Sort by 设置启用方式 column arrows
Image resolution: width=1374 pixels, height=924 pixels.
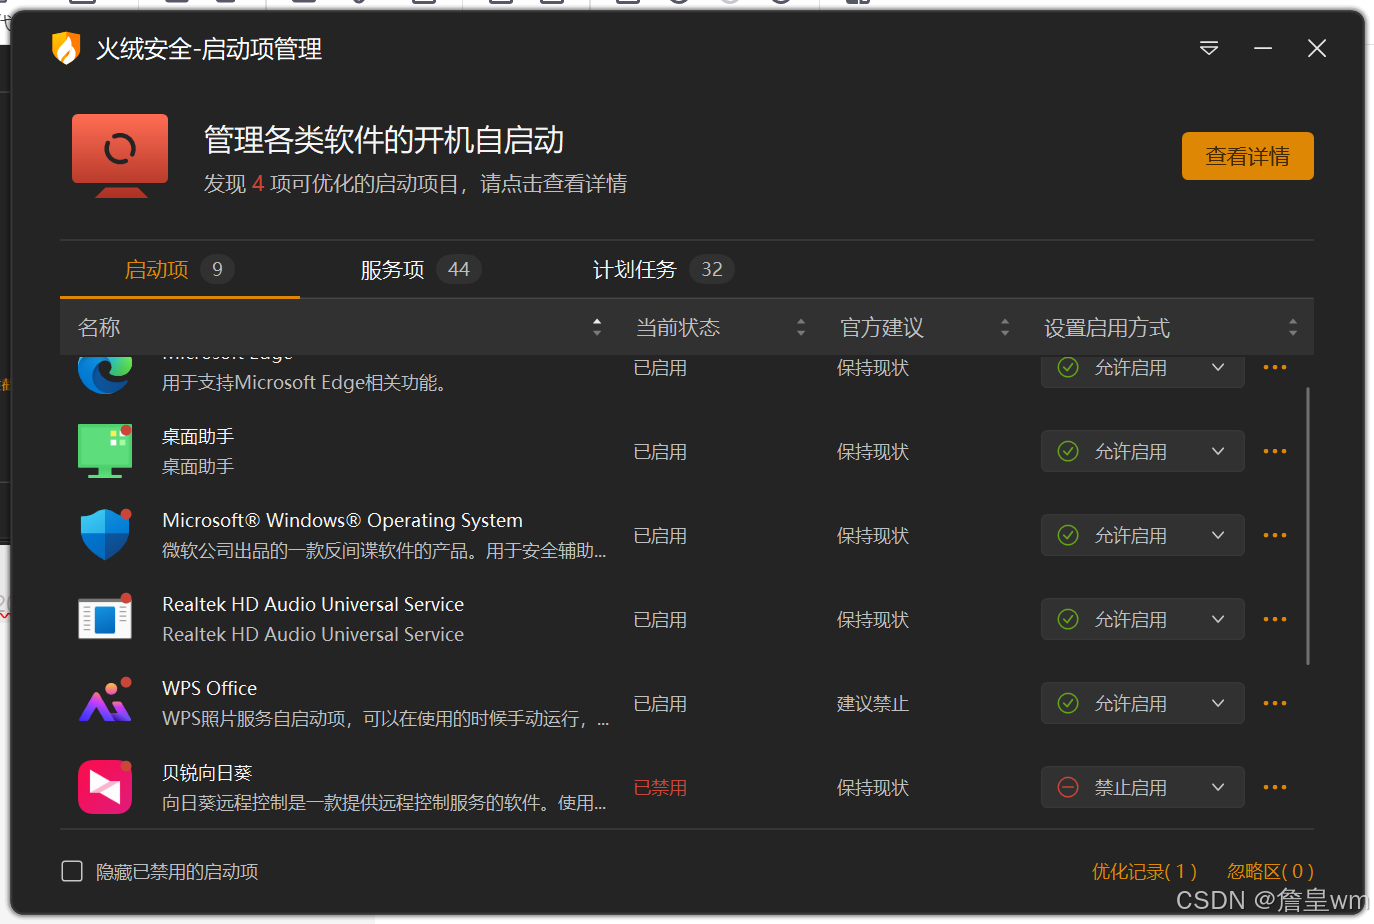point(1293,327)
